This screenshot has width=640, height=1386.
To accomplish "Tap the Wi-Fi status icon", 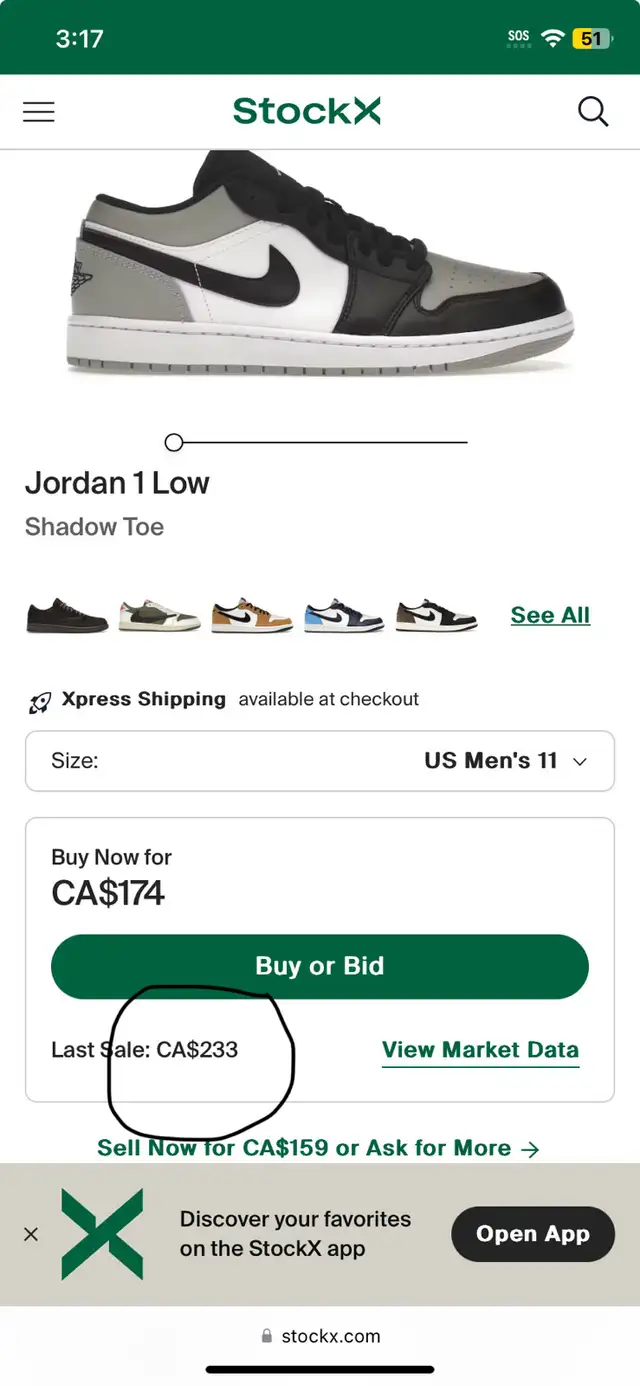I will (x=552, y=39).
